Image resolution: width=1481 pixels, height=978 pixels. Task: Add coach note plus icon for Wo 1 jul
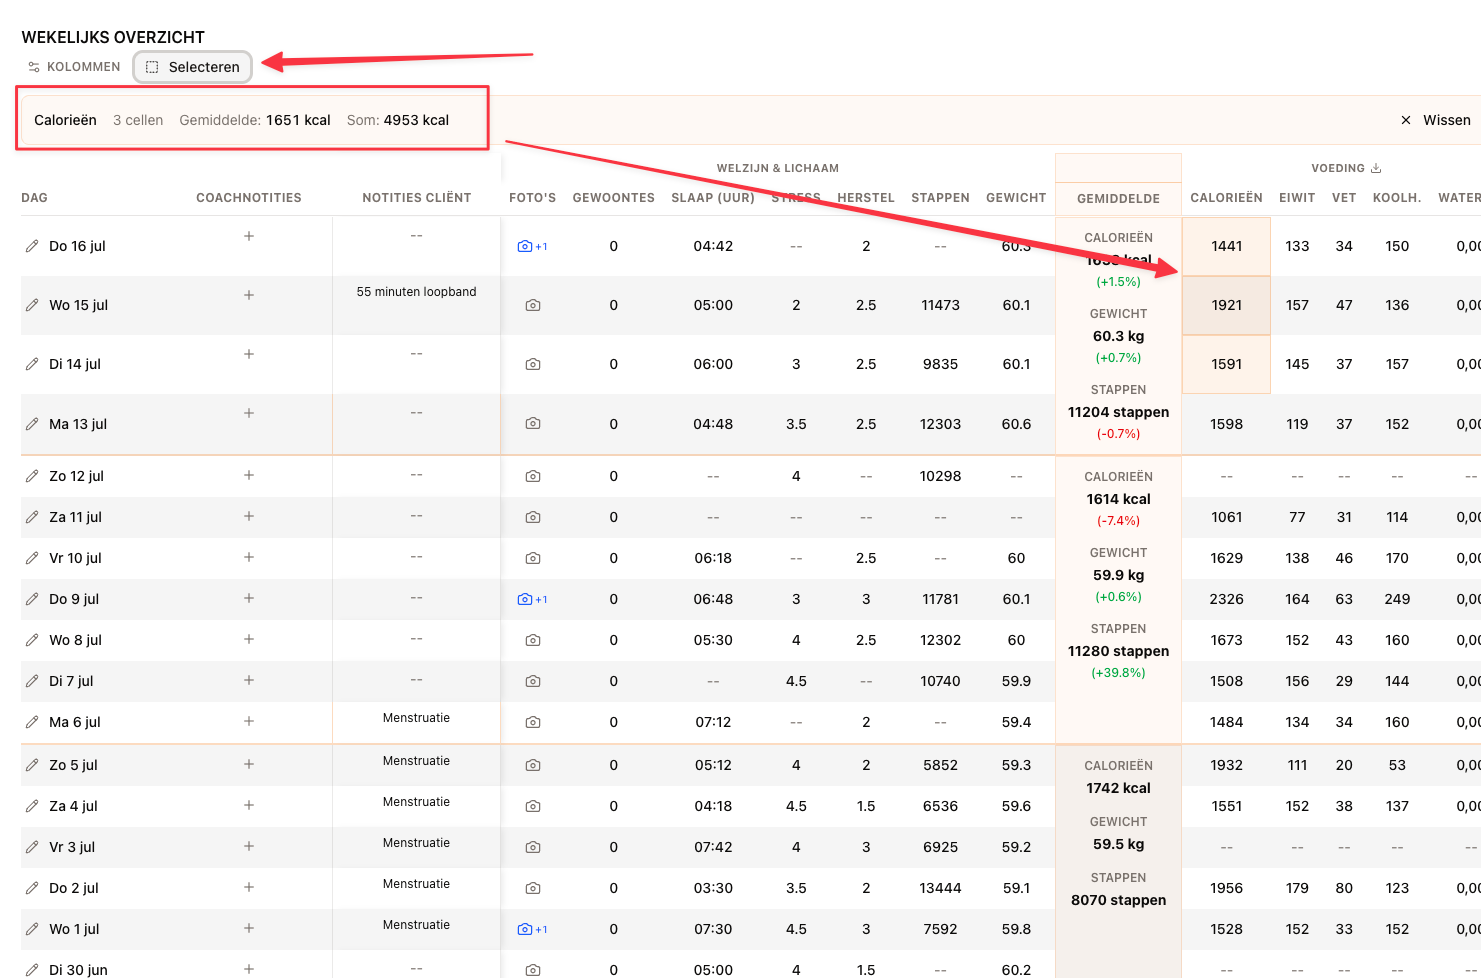click(x=249, y=928)
